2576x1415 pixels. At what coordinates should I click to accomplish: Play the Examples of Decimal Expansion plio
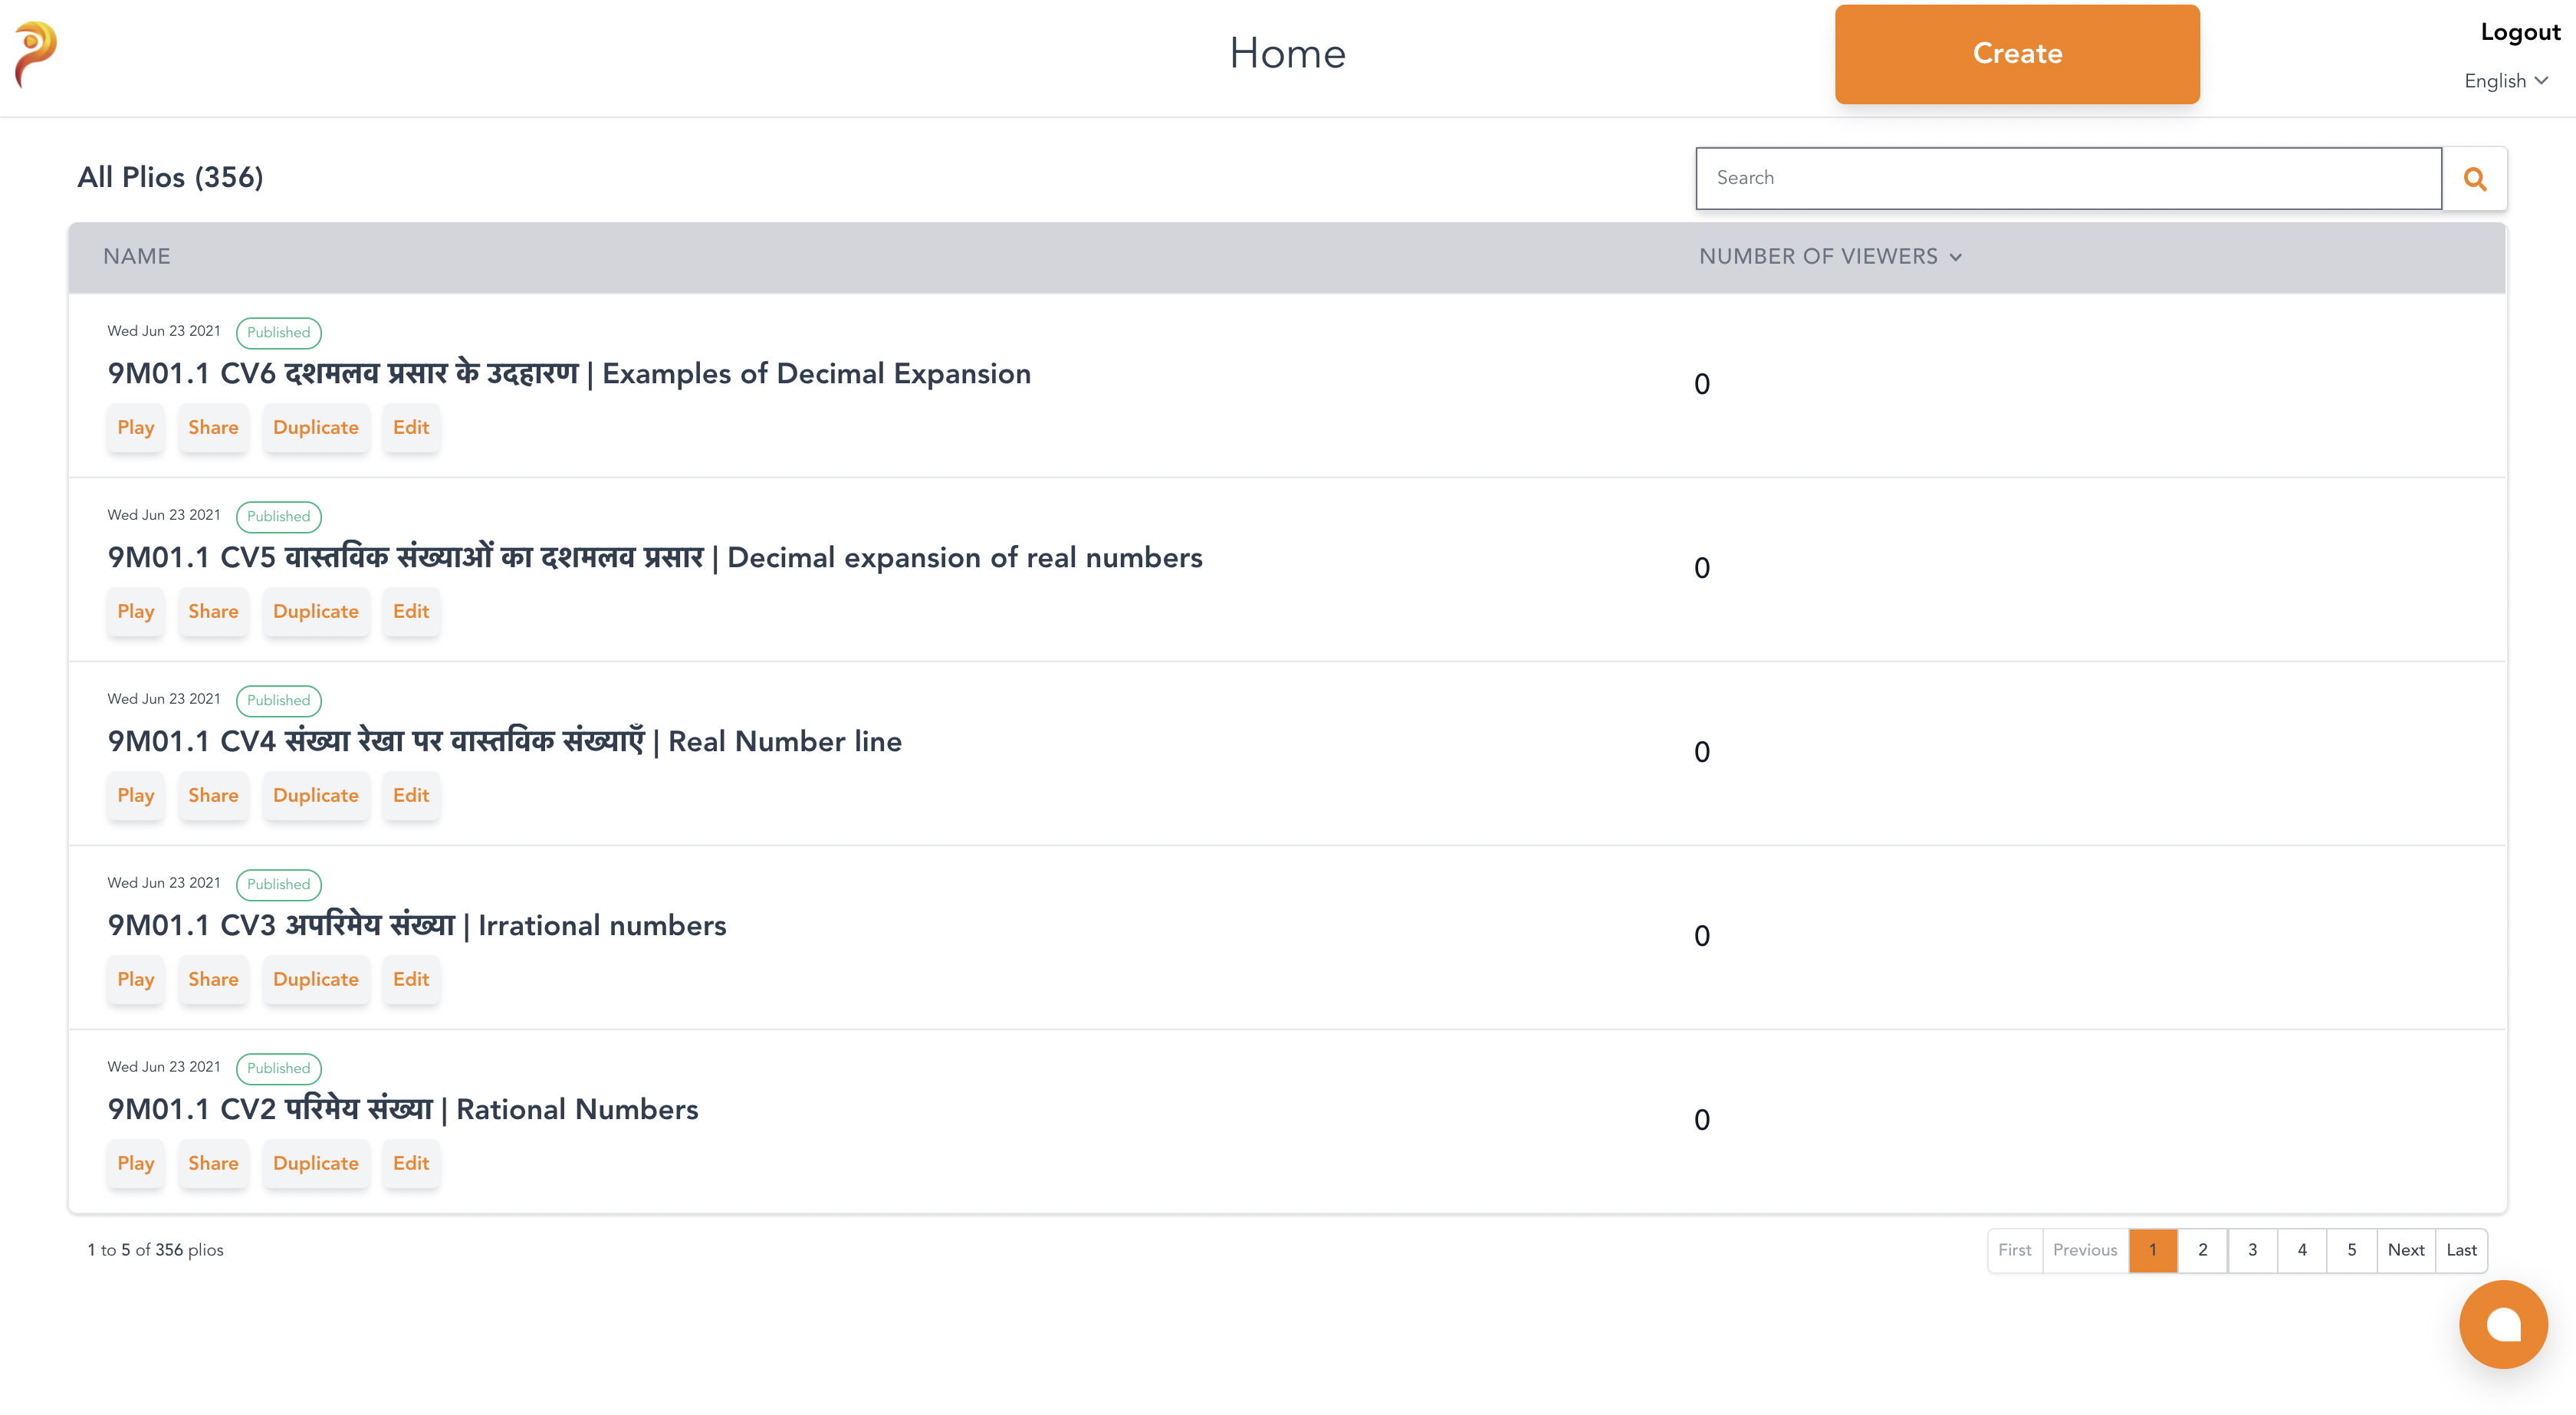[135, 428]
